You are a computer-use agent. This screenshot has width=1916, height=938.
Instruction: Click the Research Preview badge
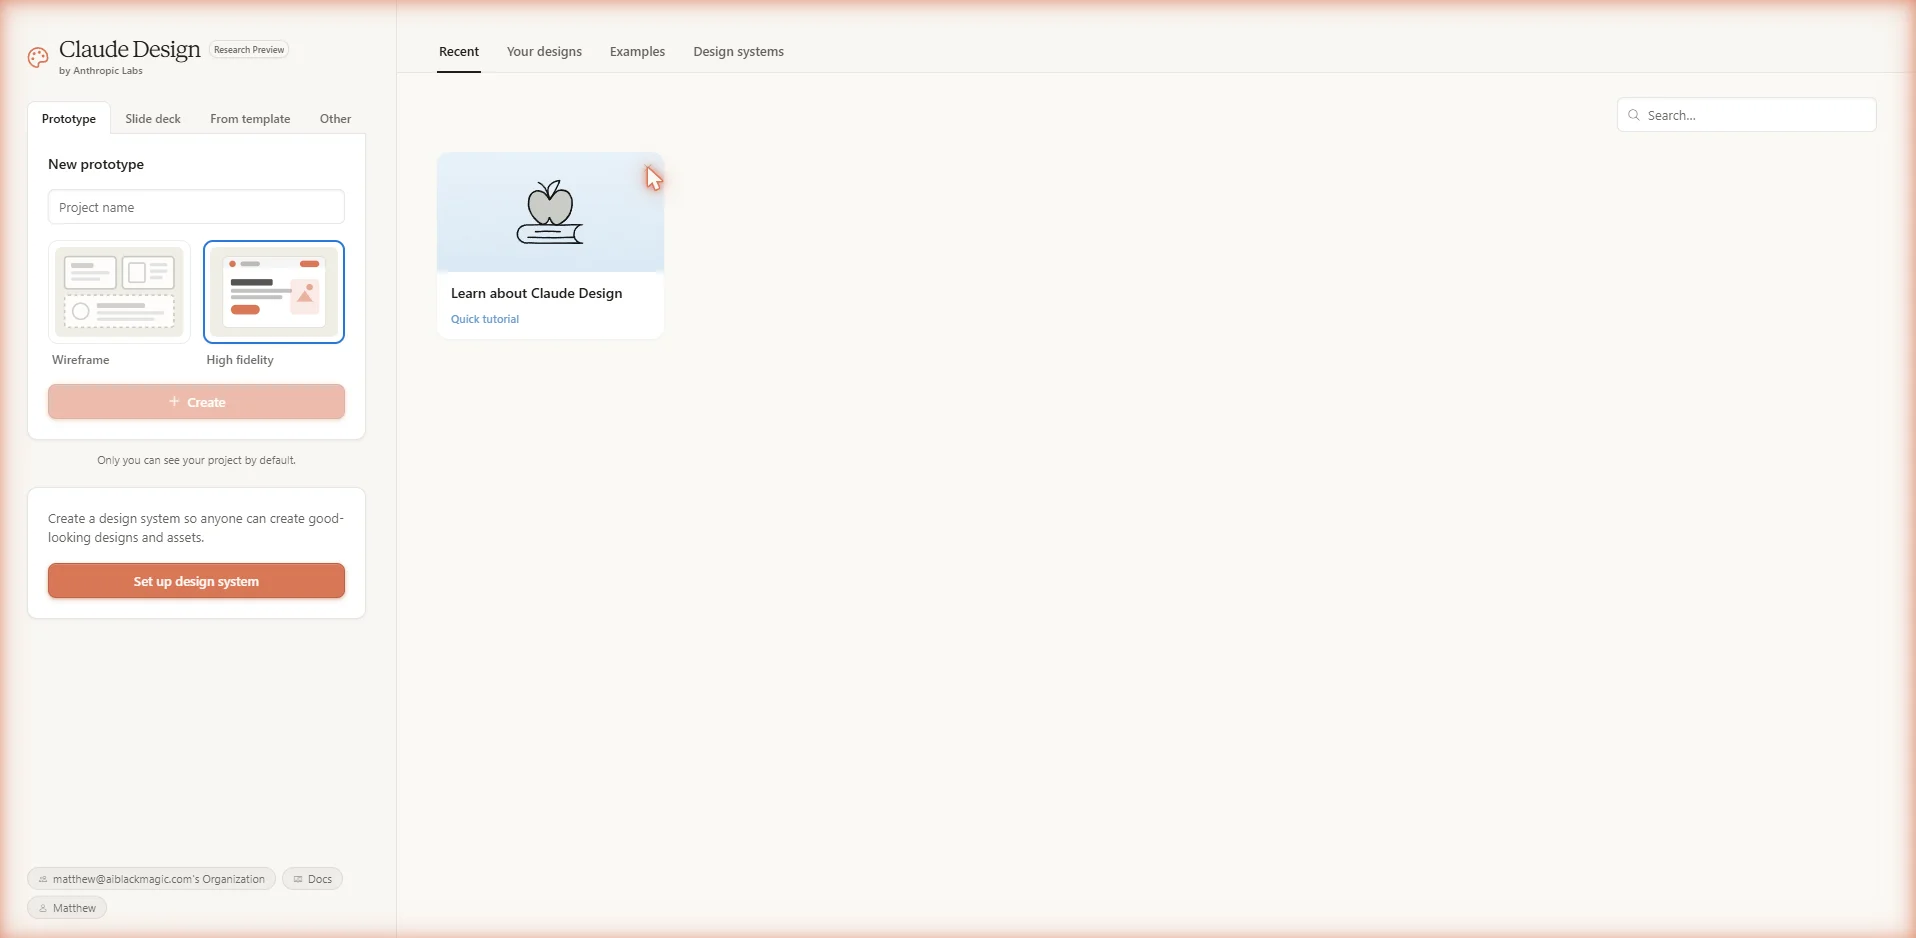249,50
